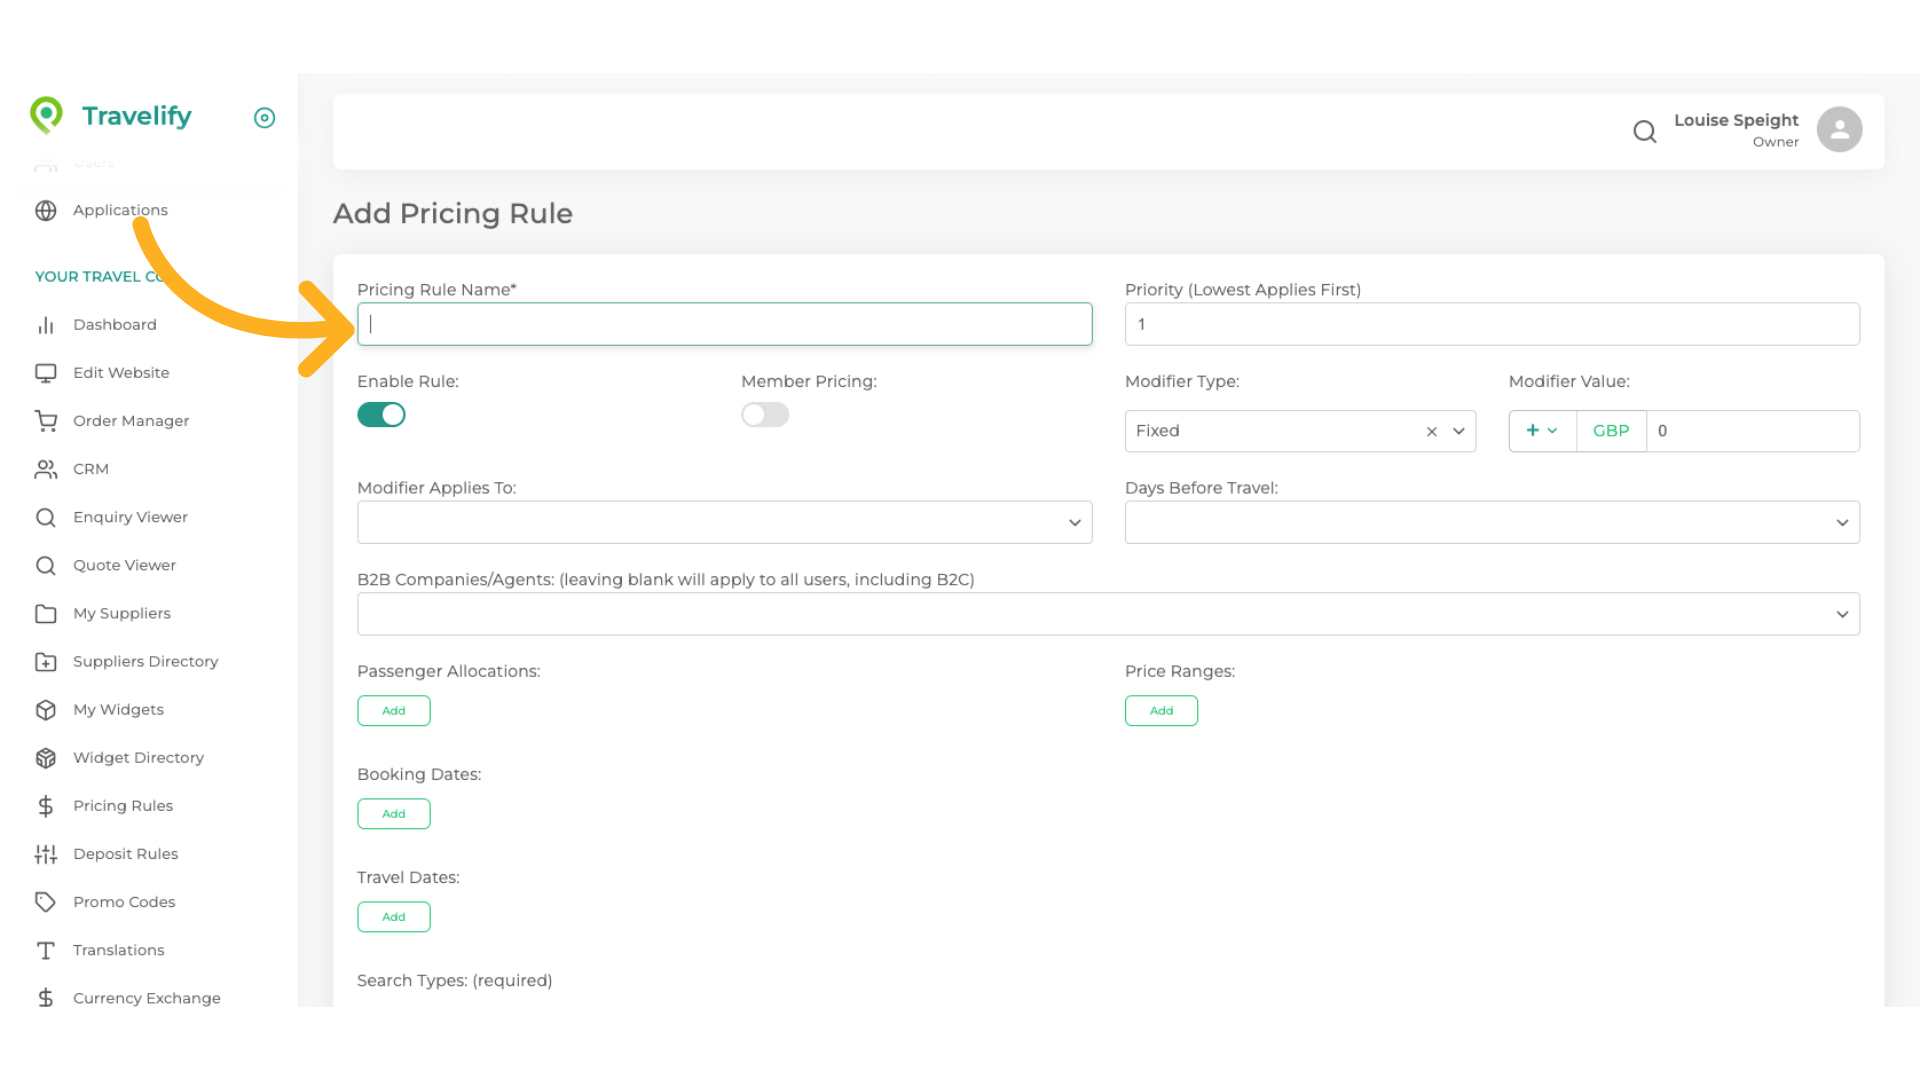1920x1080 pixels.
Task: Turn on Member Pricing toggle
Action: click(x=765, y=415)
